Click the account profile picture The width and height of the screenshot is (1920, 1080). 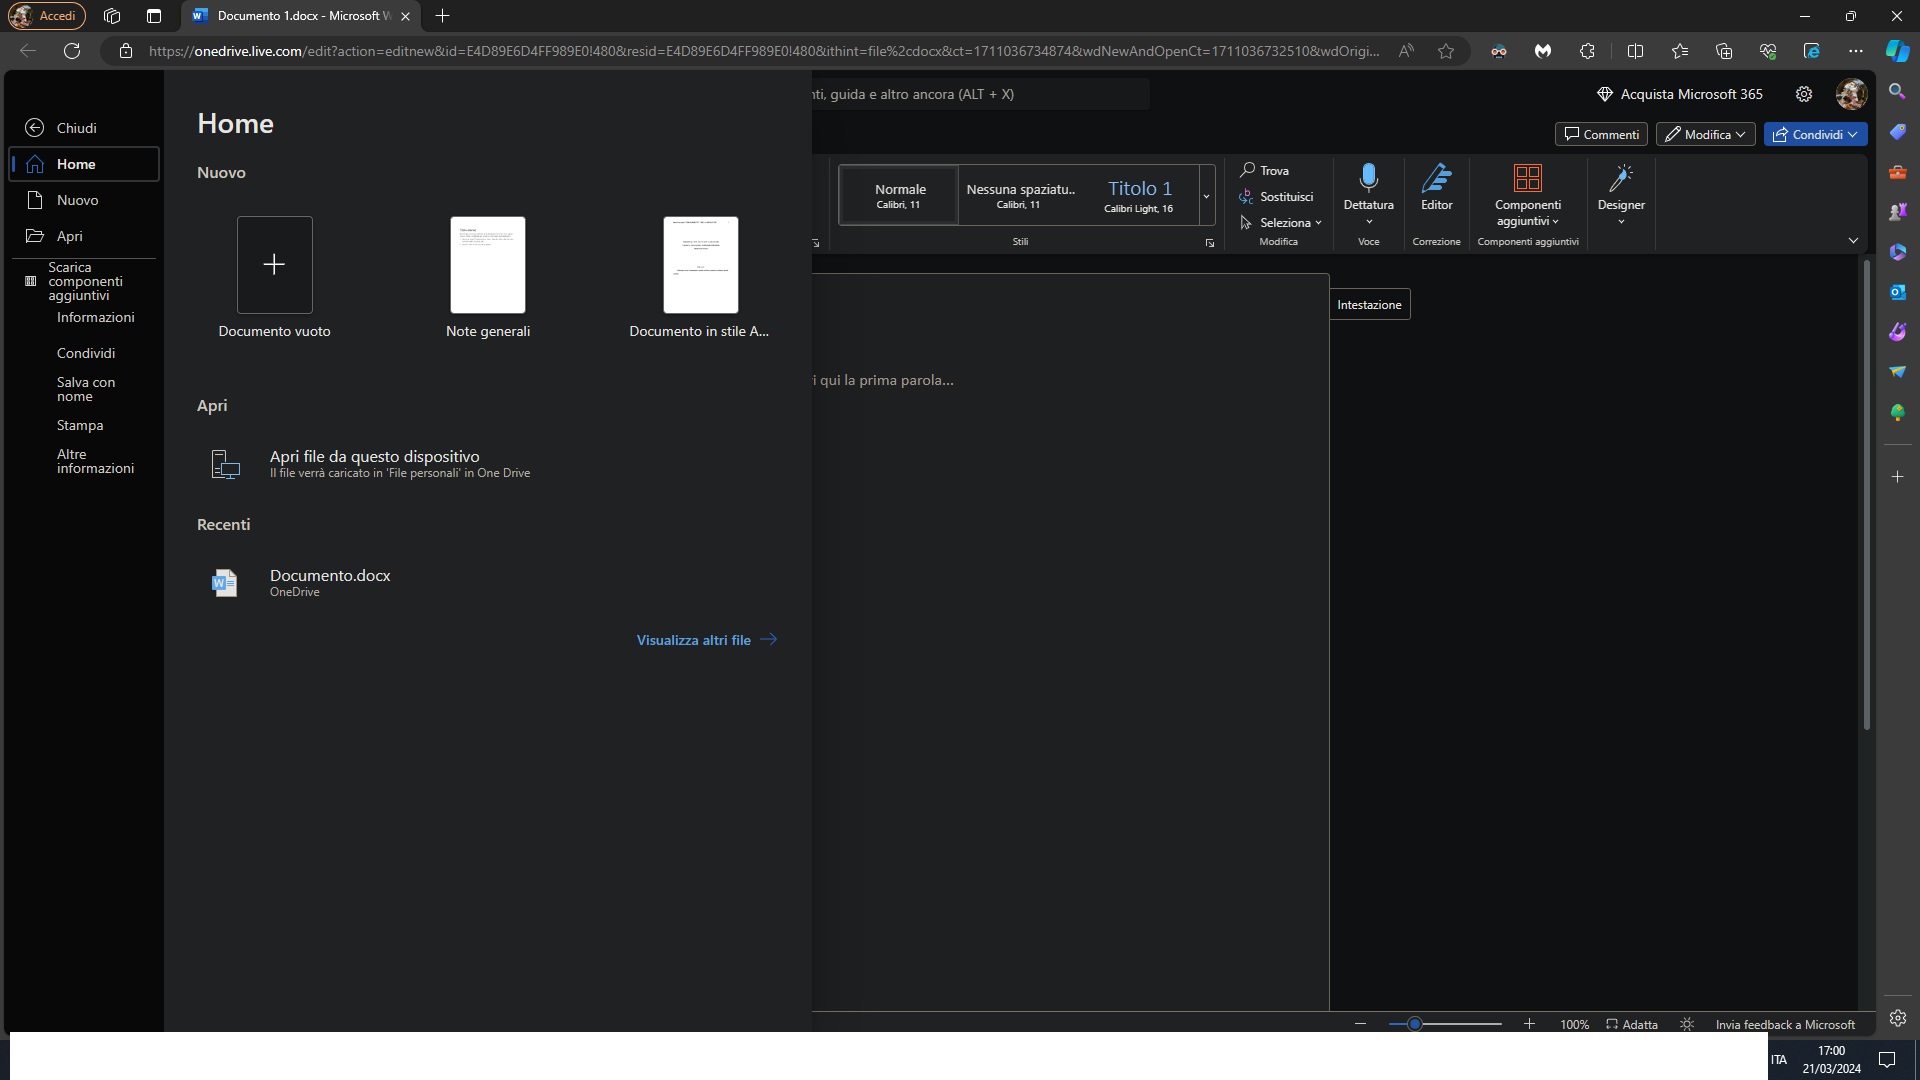1851,94
